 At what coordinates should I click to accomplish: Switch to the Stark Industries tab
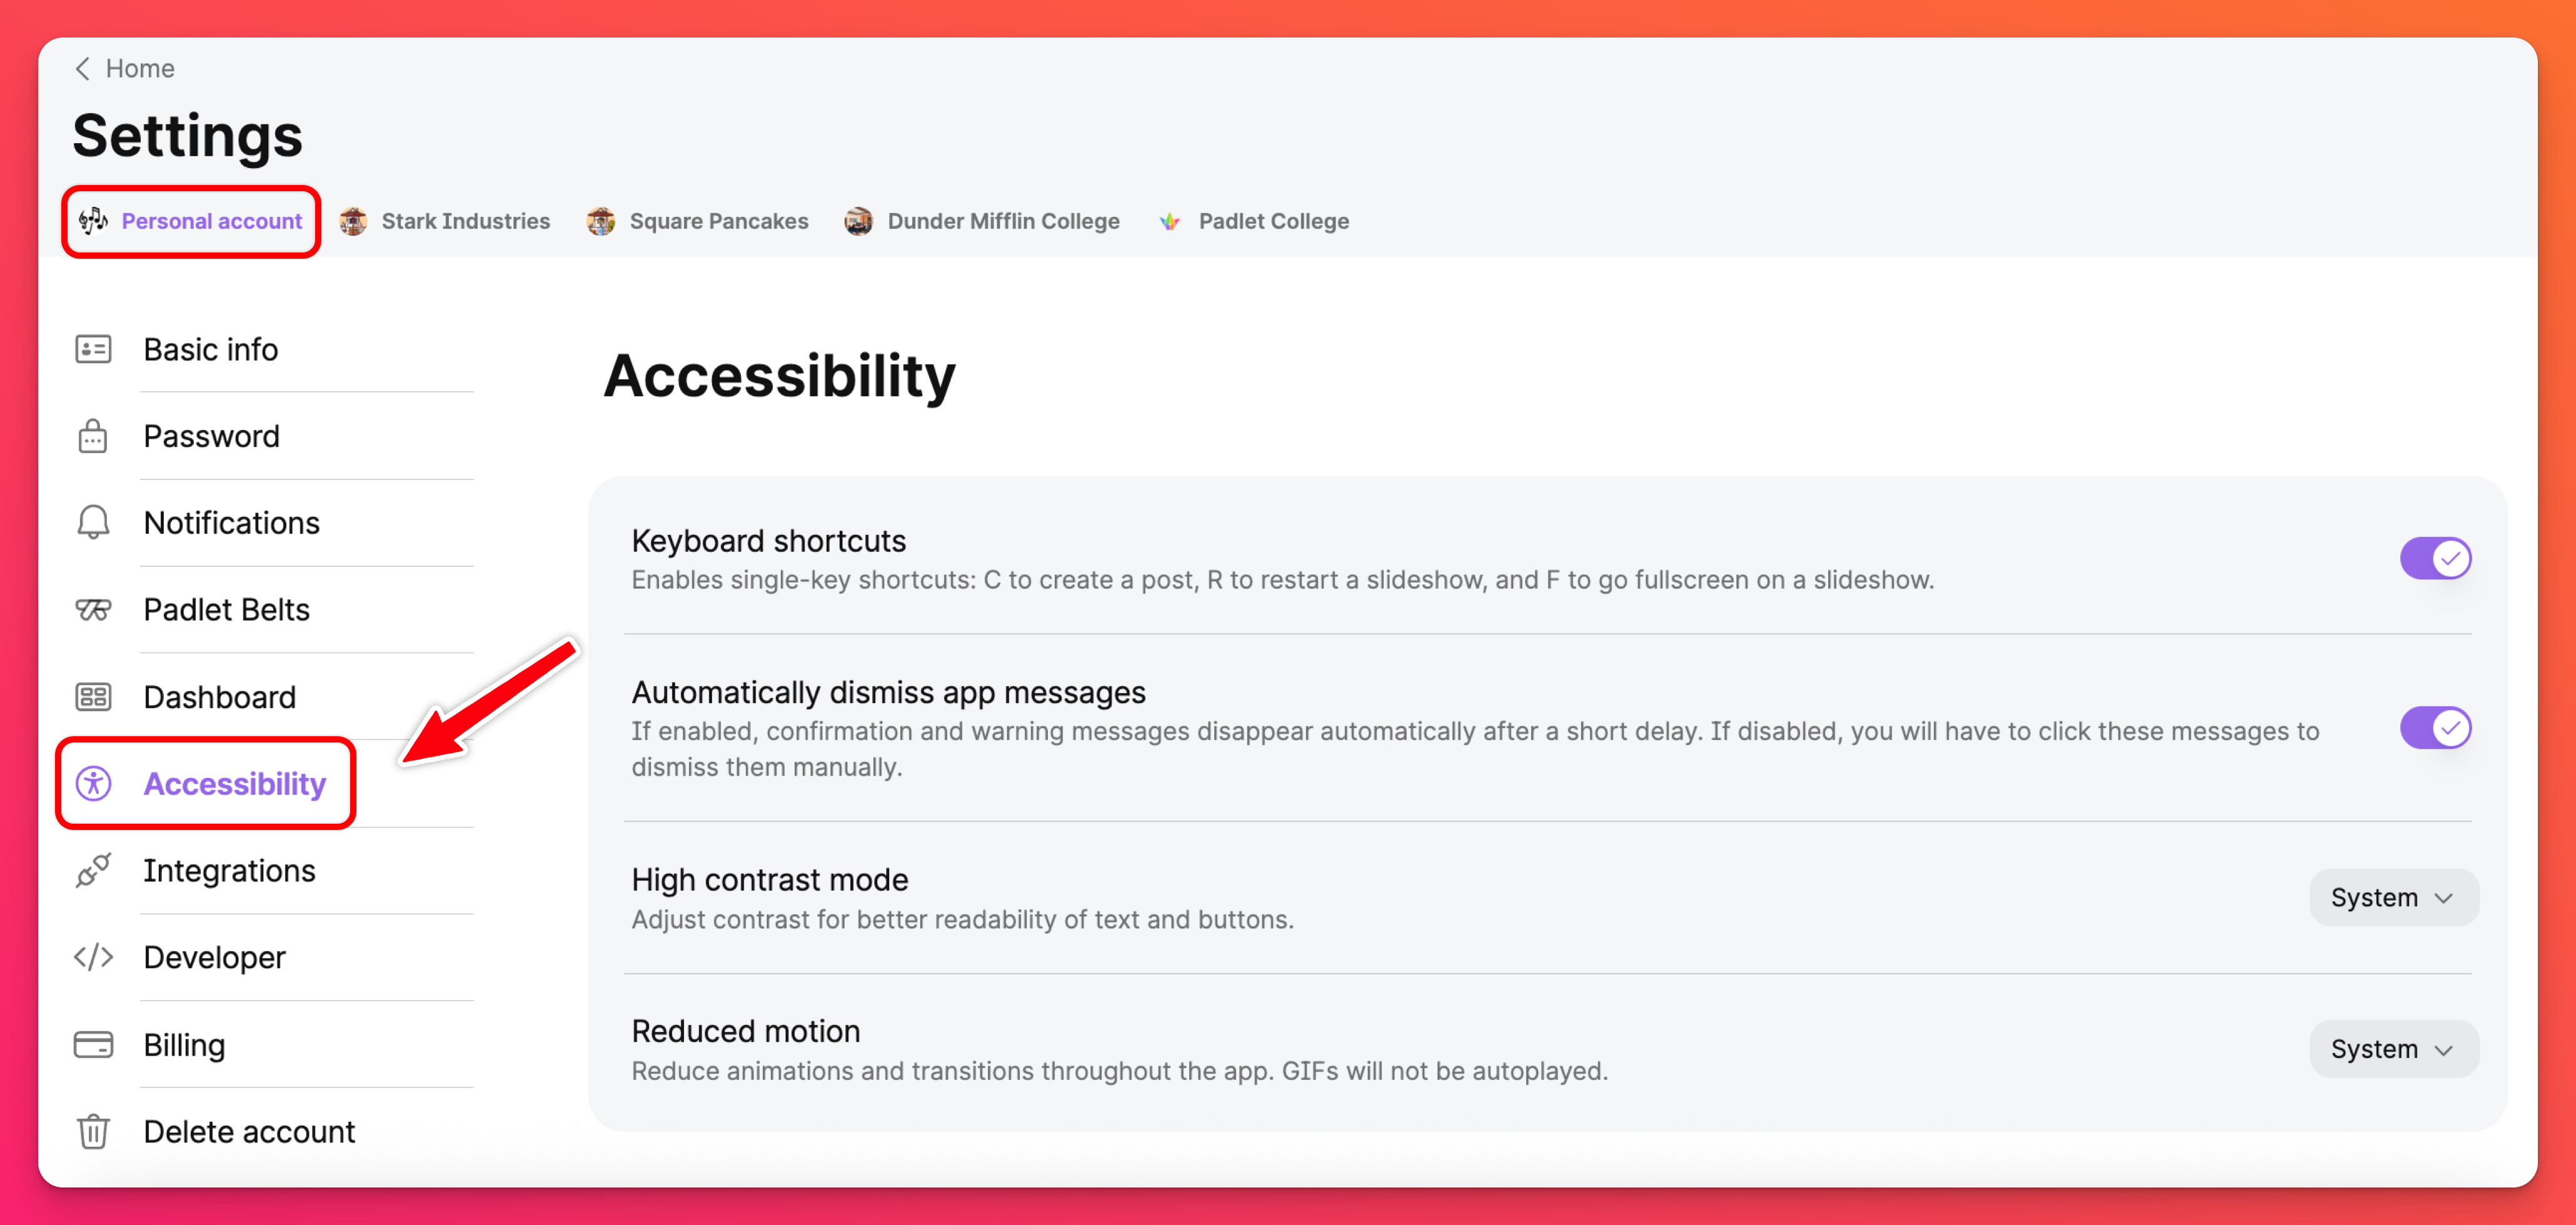445,221
